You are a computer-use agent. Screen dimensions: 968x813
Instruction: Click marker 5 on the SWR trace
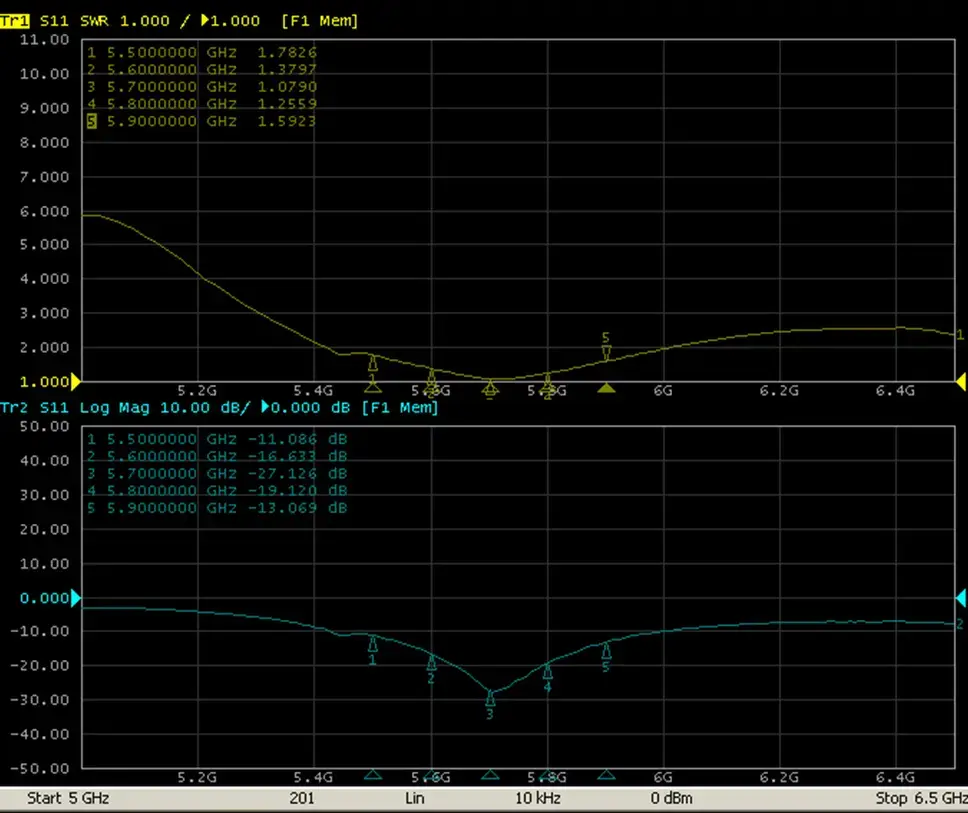606,346
